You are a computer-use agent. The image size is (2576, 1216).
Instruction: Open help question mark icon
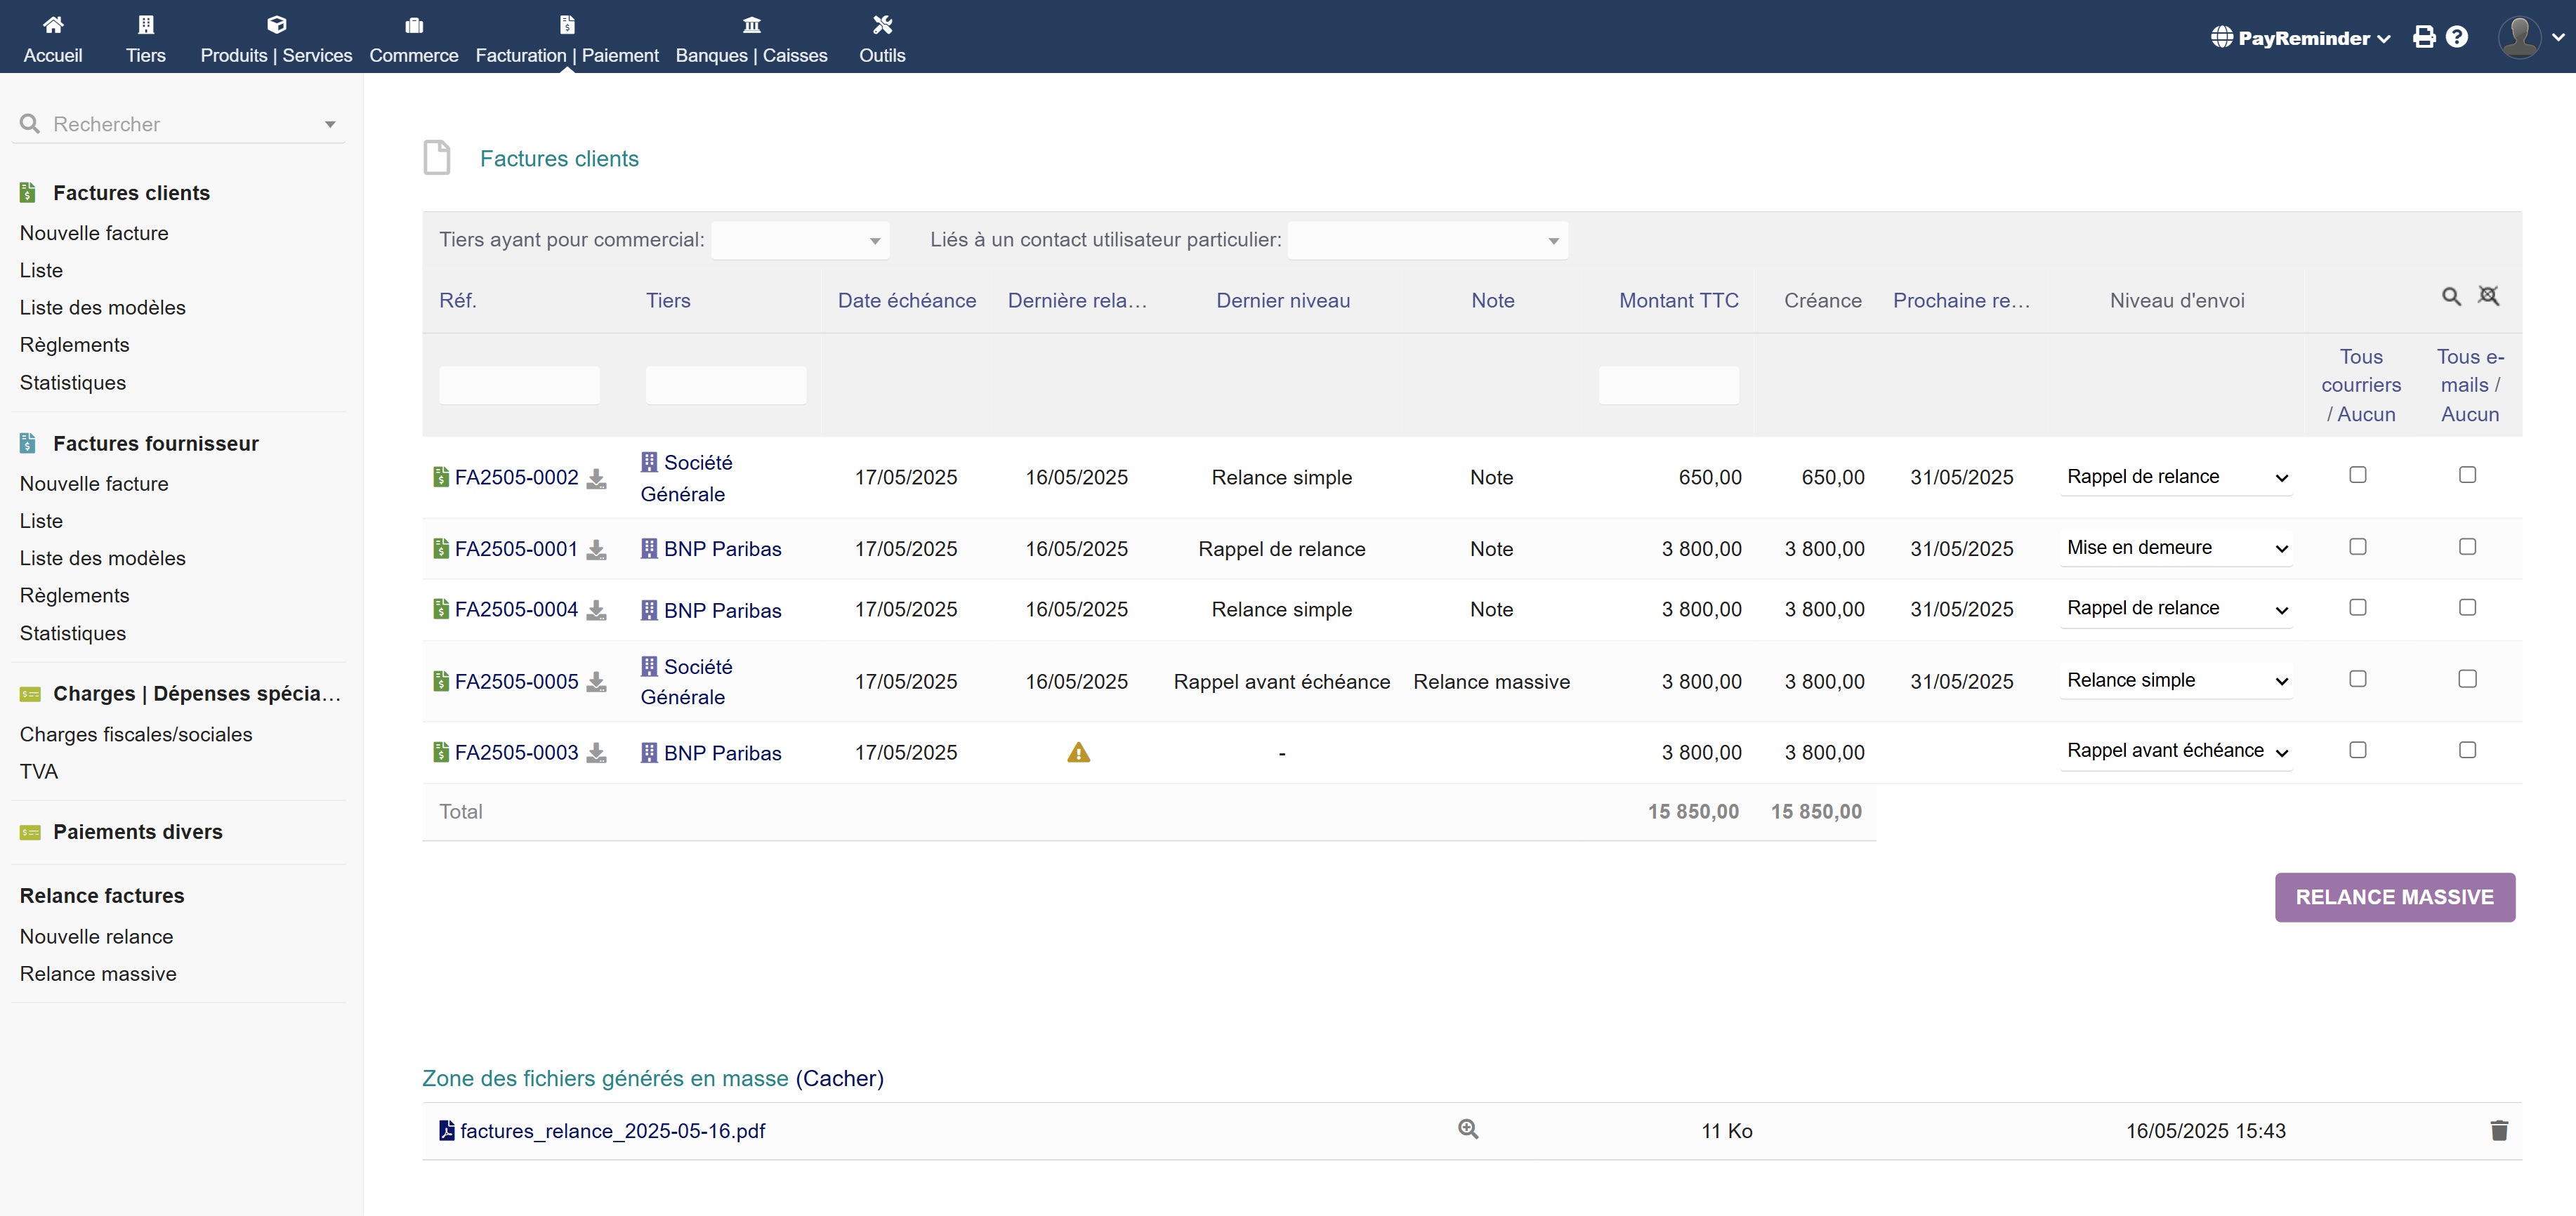2456,38
